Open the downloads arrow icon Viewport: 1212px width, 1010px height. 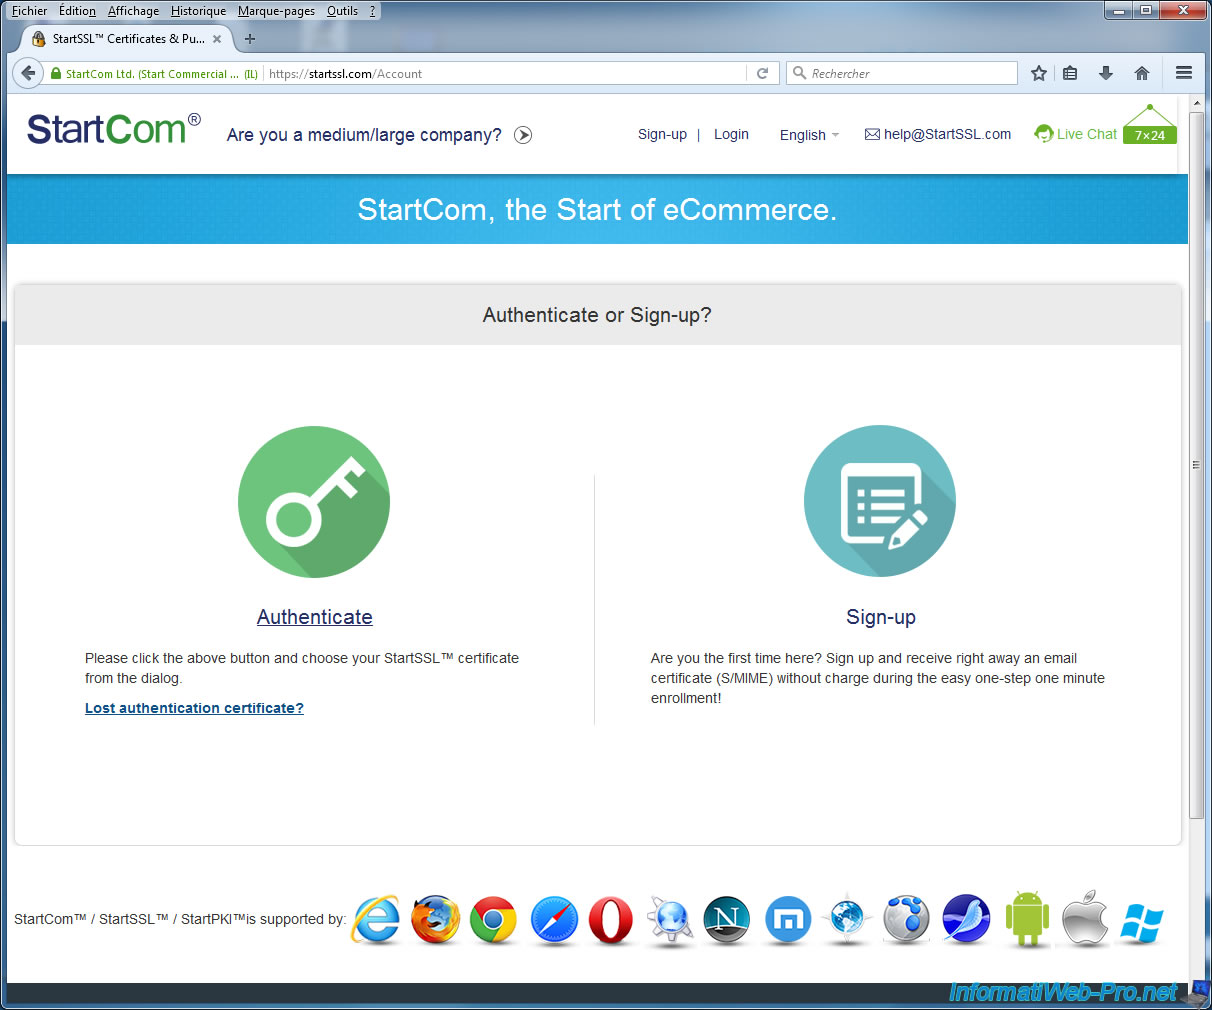1106,73
